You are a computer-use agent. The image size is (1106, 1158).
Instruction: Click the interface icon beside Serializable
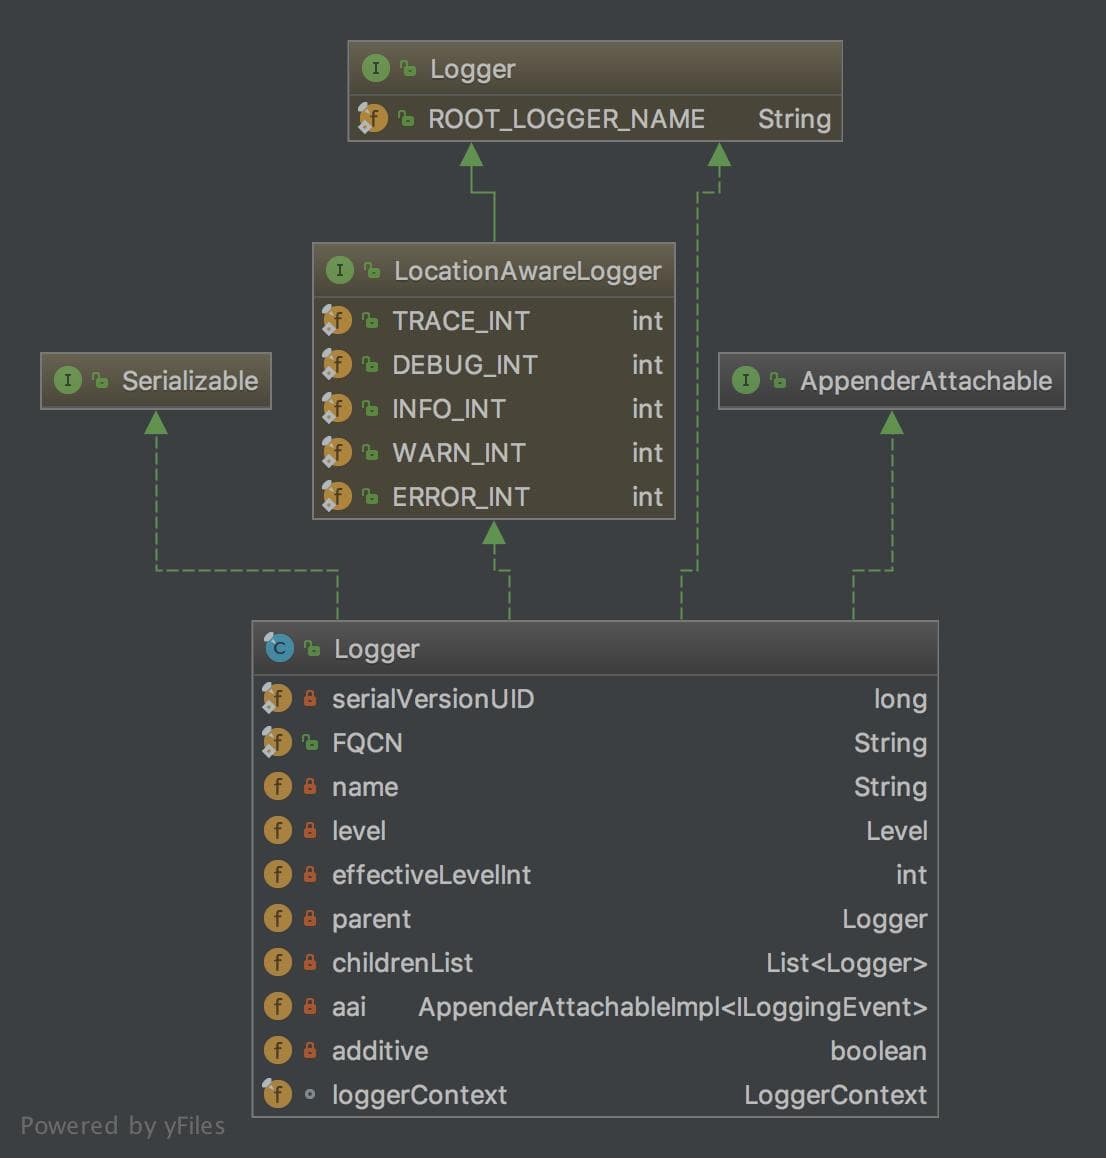pos(67,380)
